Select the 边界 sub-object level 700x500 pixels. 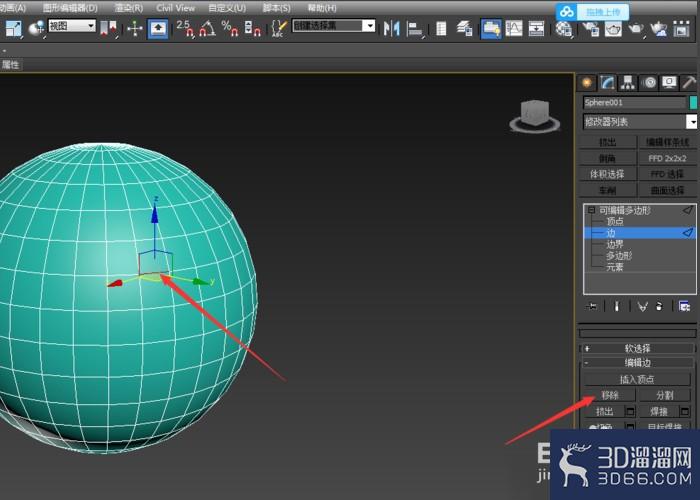[x=615, y=245]
